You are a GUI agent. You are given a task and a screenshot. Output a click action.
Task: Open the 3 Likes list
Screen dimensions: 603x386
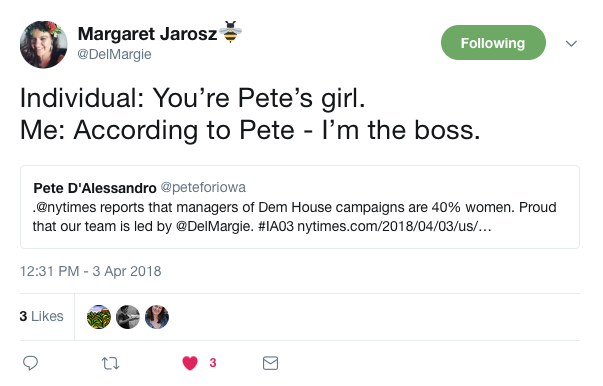(42, 316)
